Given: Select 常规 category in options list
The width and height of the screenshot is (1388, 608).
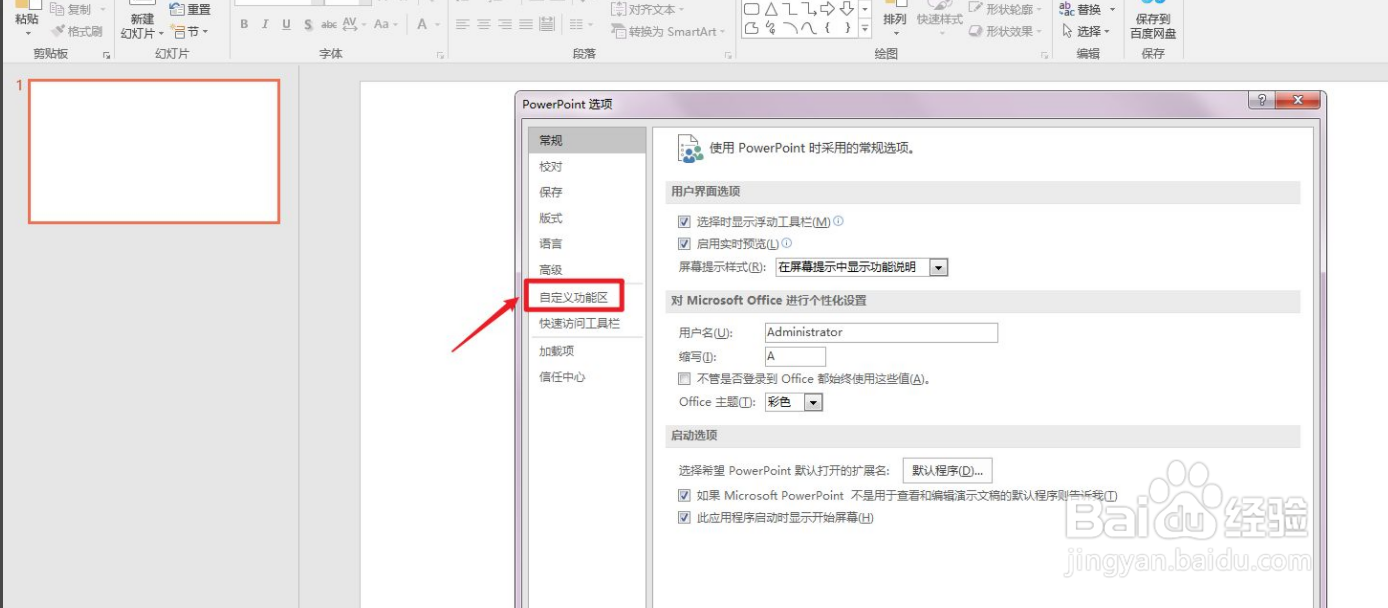Looking at the screenshot, I should [x=587, y=140].
